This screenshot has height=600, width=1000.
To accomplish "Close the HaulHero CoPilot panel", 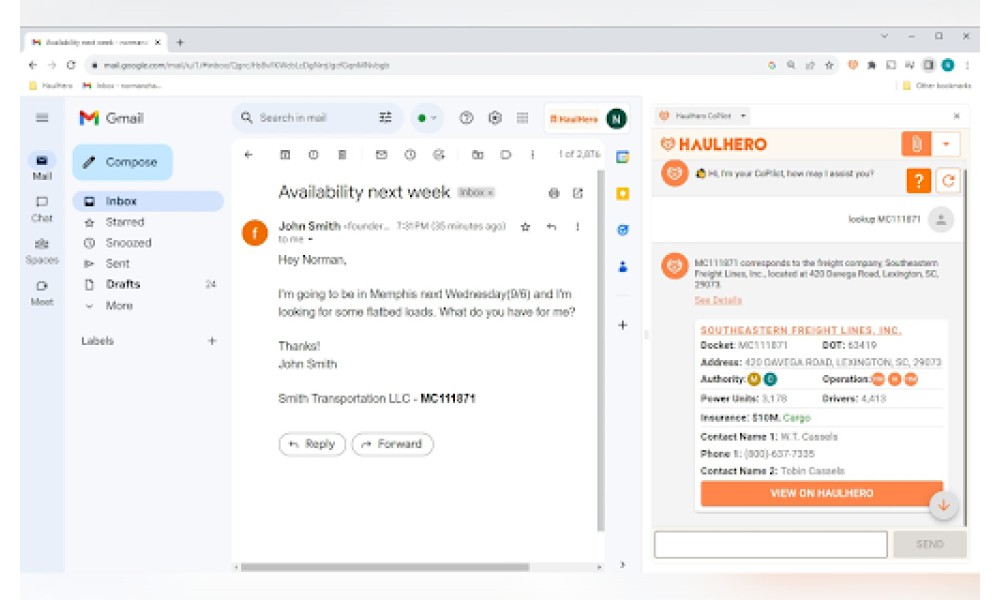I will click(957, 116).
